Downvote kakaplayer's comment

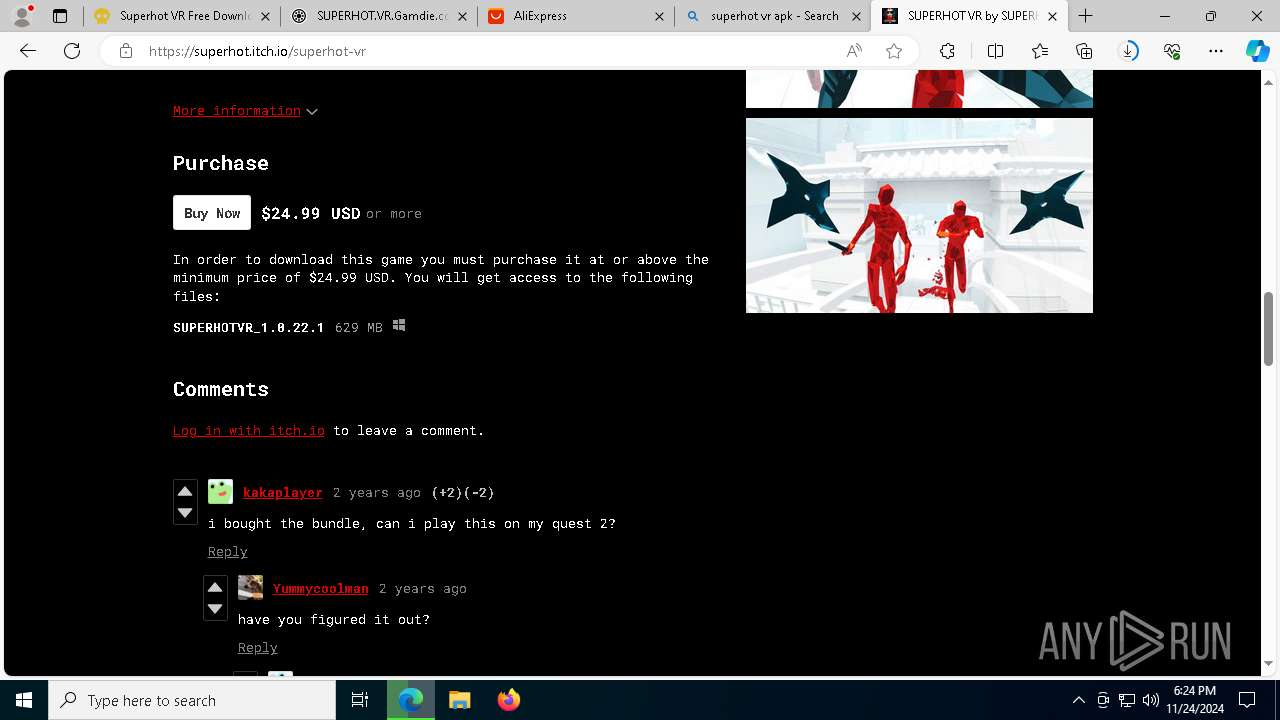pyautogui.click(x=185, y=513)
